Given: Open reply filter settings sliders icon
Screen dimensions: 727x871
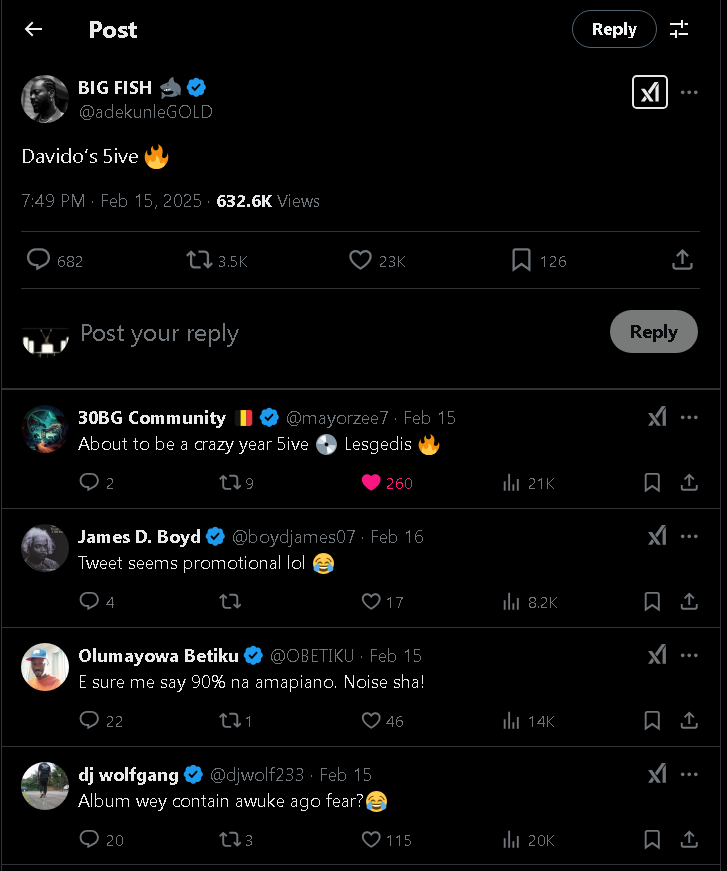Looking at the screenshot, I should click(679, 29).
